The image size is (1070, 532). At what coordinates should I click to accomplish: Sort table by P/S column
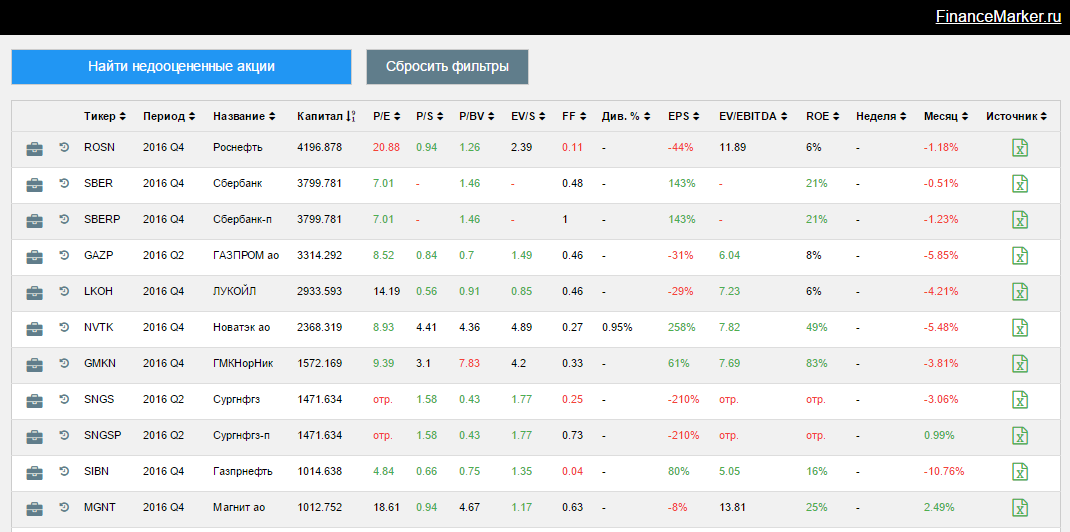(430, 117)
